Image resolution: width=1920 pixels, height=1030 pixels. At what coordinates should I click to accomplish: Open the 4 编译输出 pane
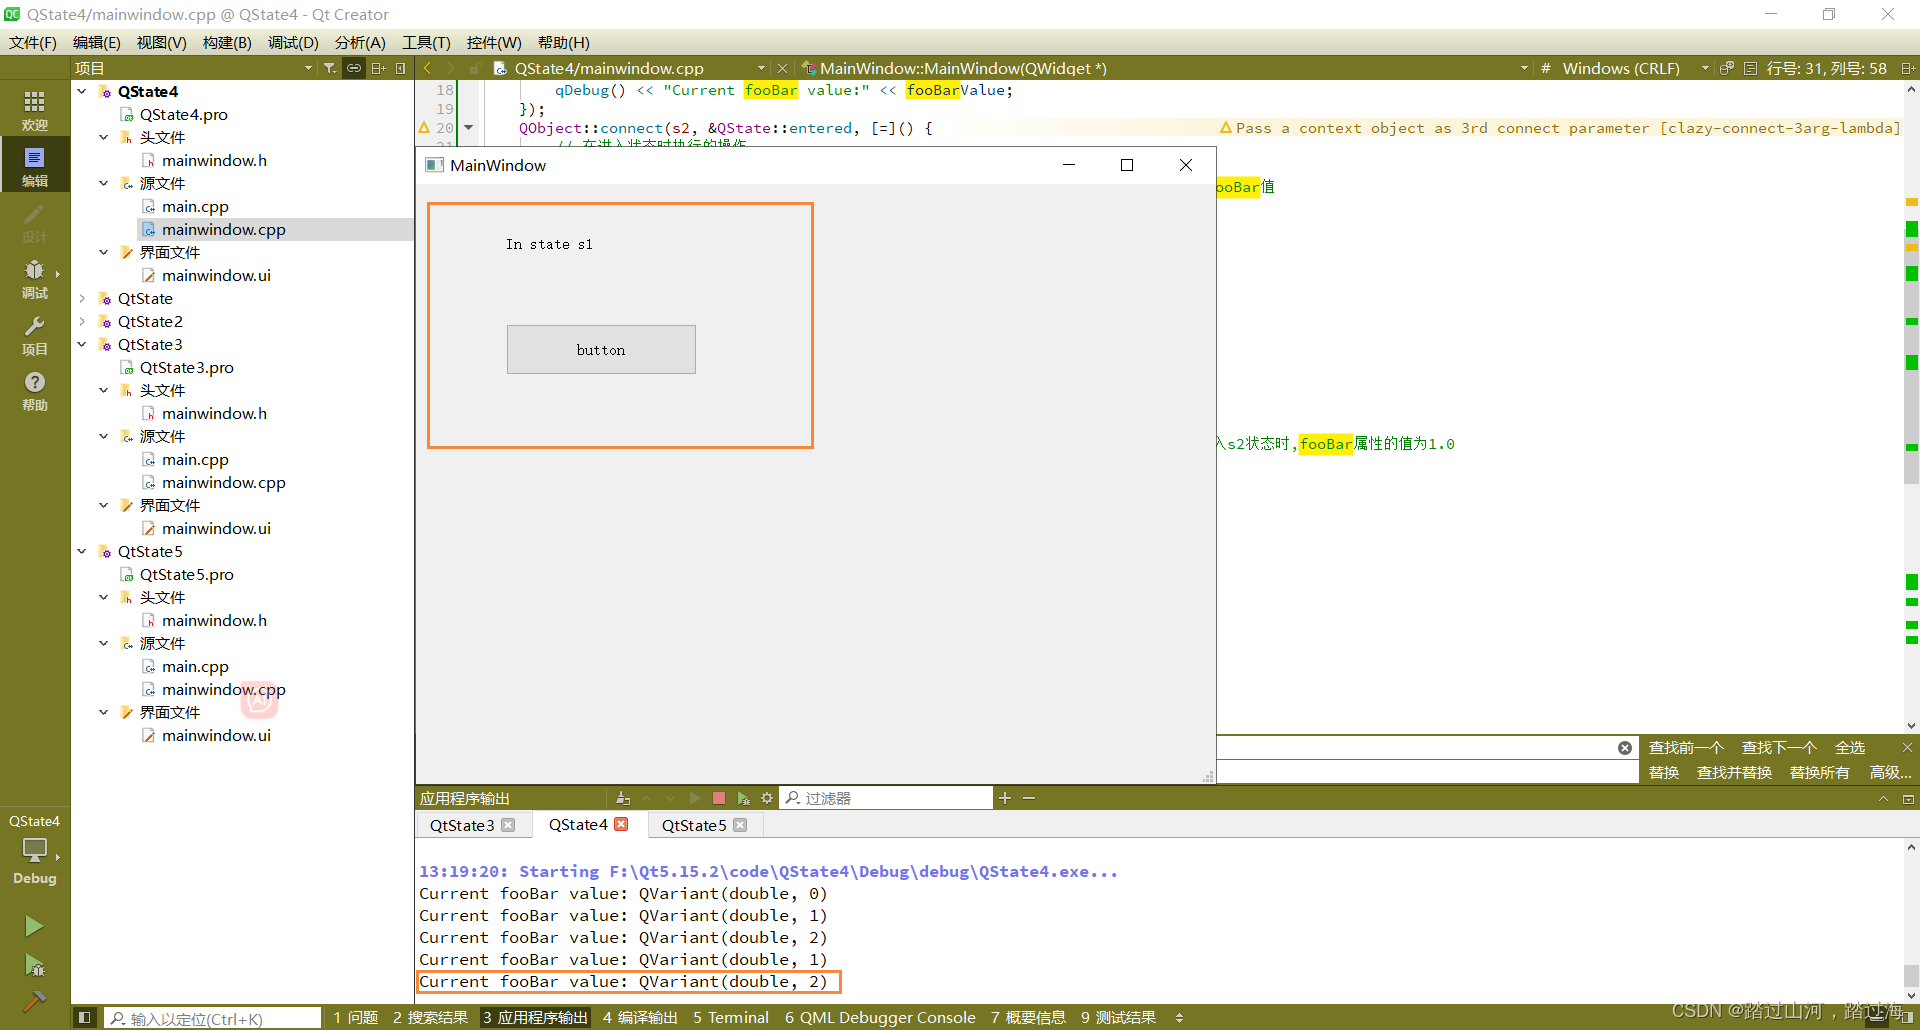point(640,1018)
